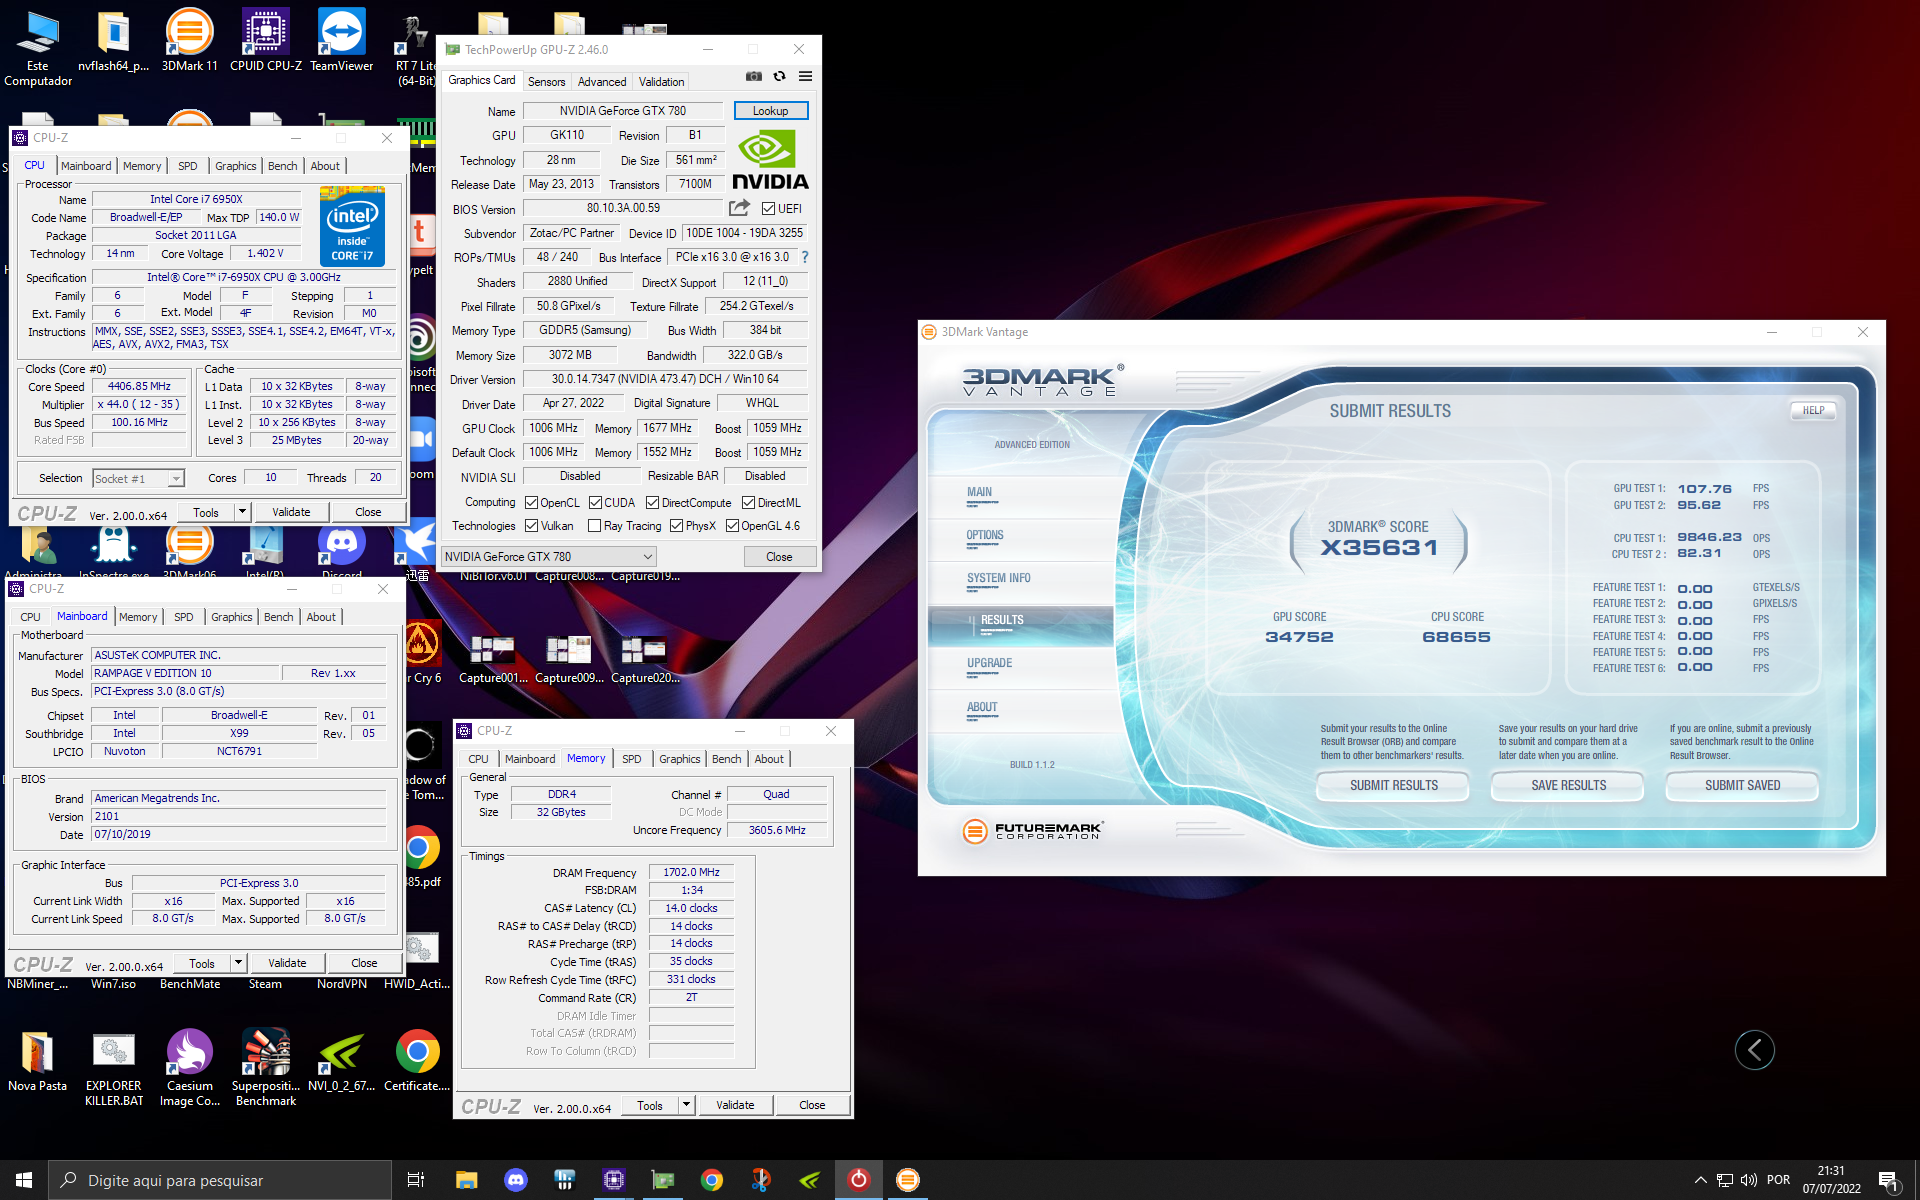The height and width of the screenshot is (1200, 1920).
Task: Select the EXPLORER KILLER.BAT desktop file
Action: 114,1066
